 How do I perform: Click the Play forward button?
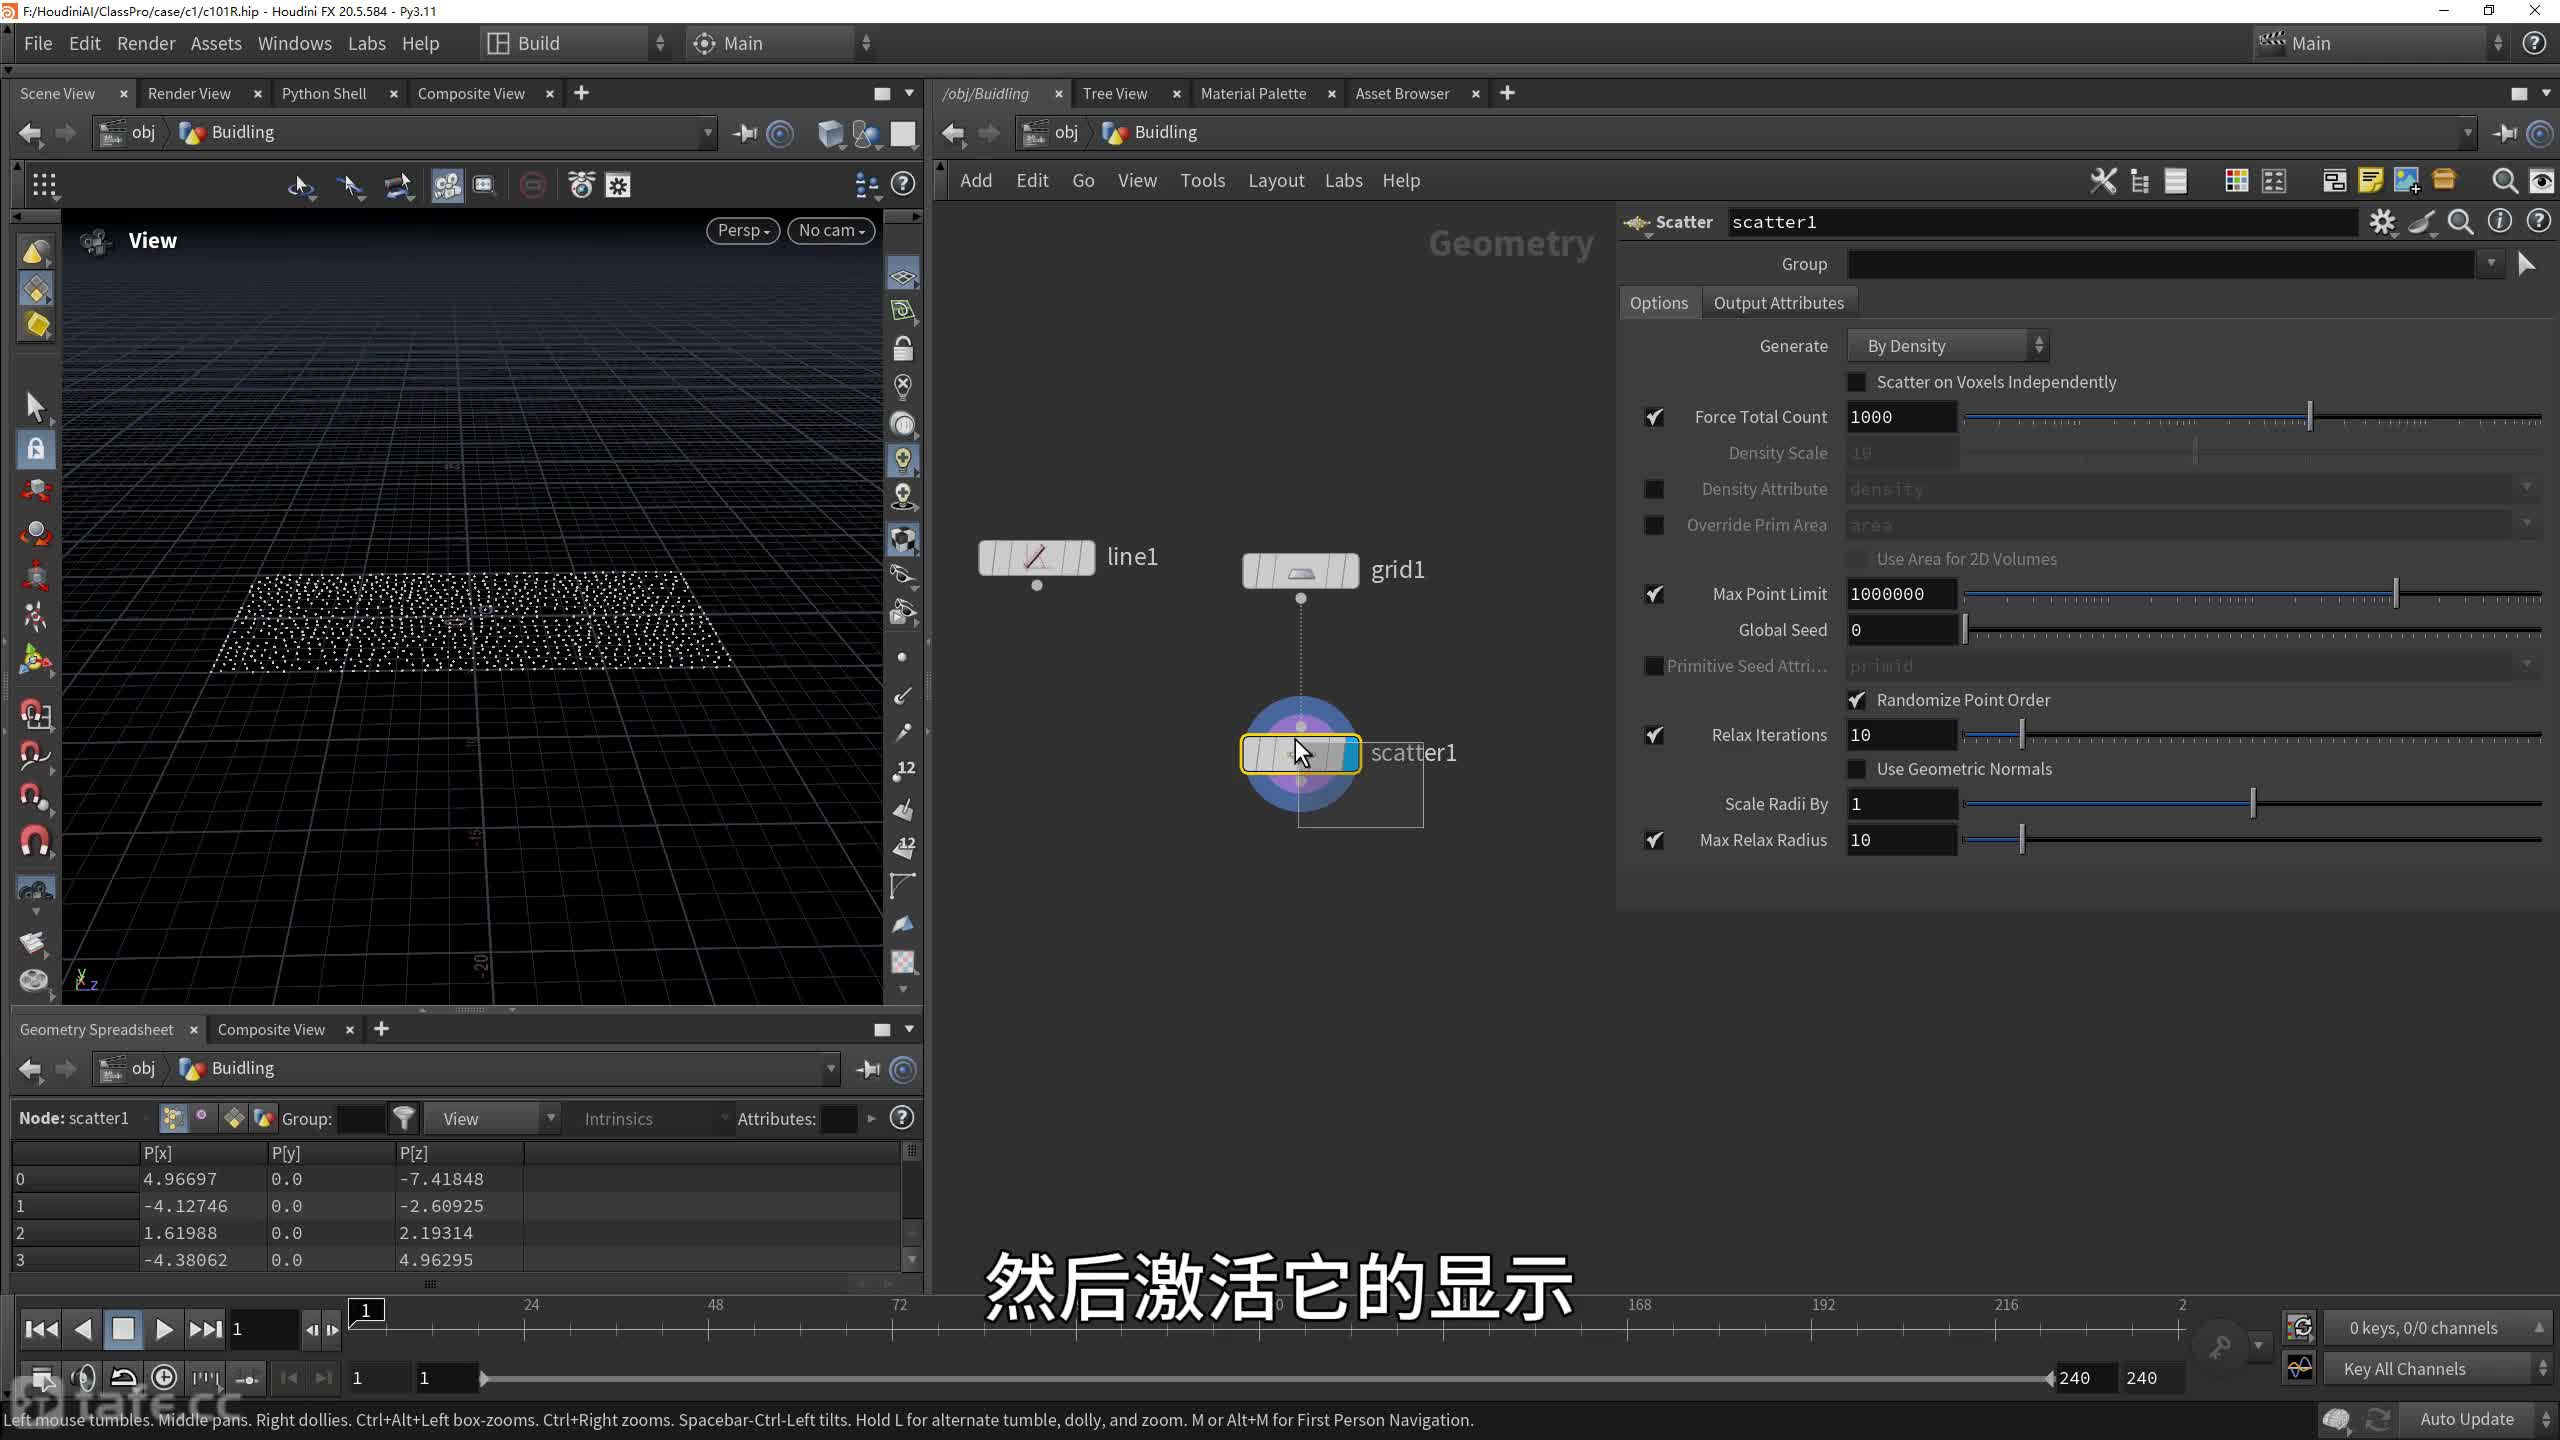(x=164, y=1329)
